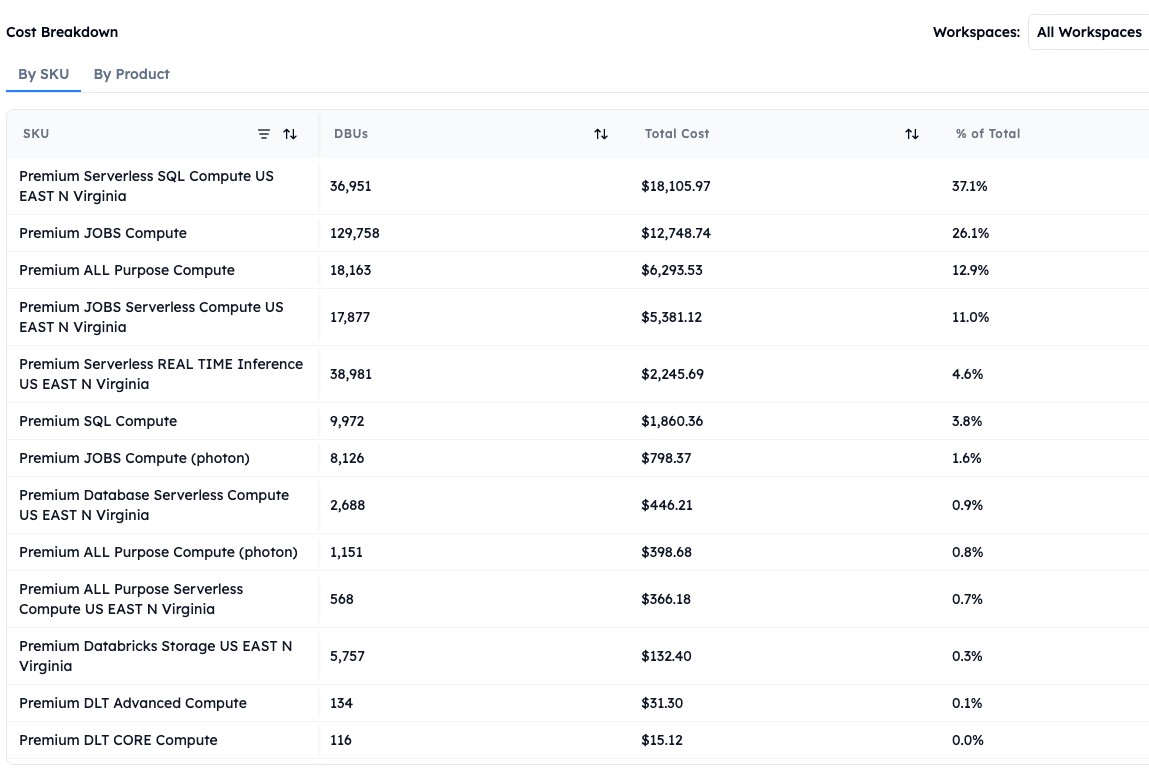Click the 3.8% of total value
The height and width of the screenshot is (777, 1149).
(x=967, y=421)
